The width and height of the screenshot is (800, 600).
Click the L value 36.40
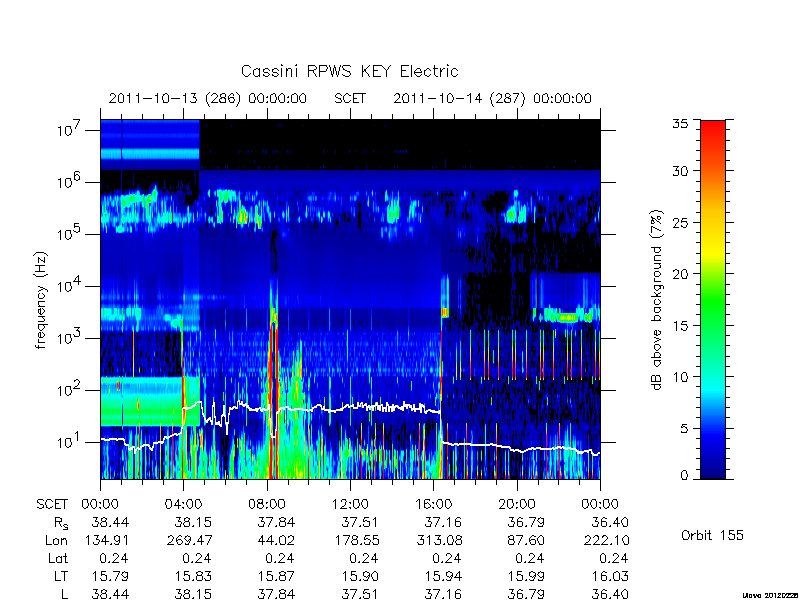(610, 594)
